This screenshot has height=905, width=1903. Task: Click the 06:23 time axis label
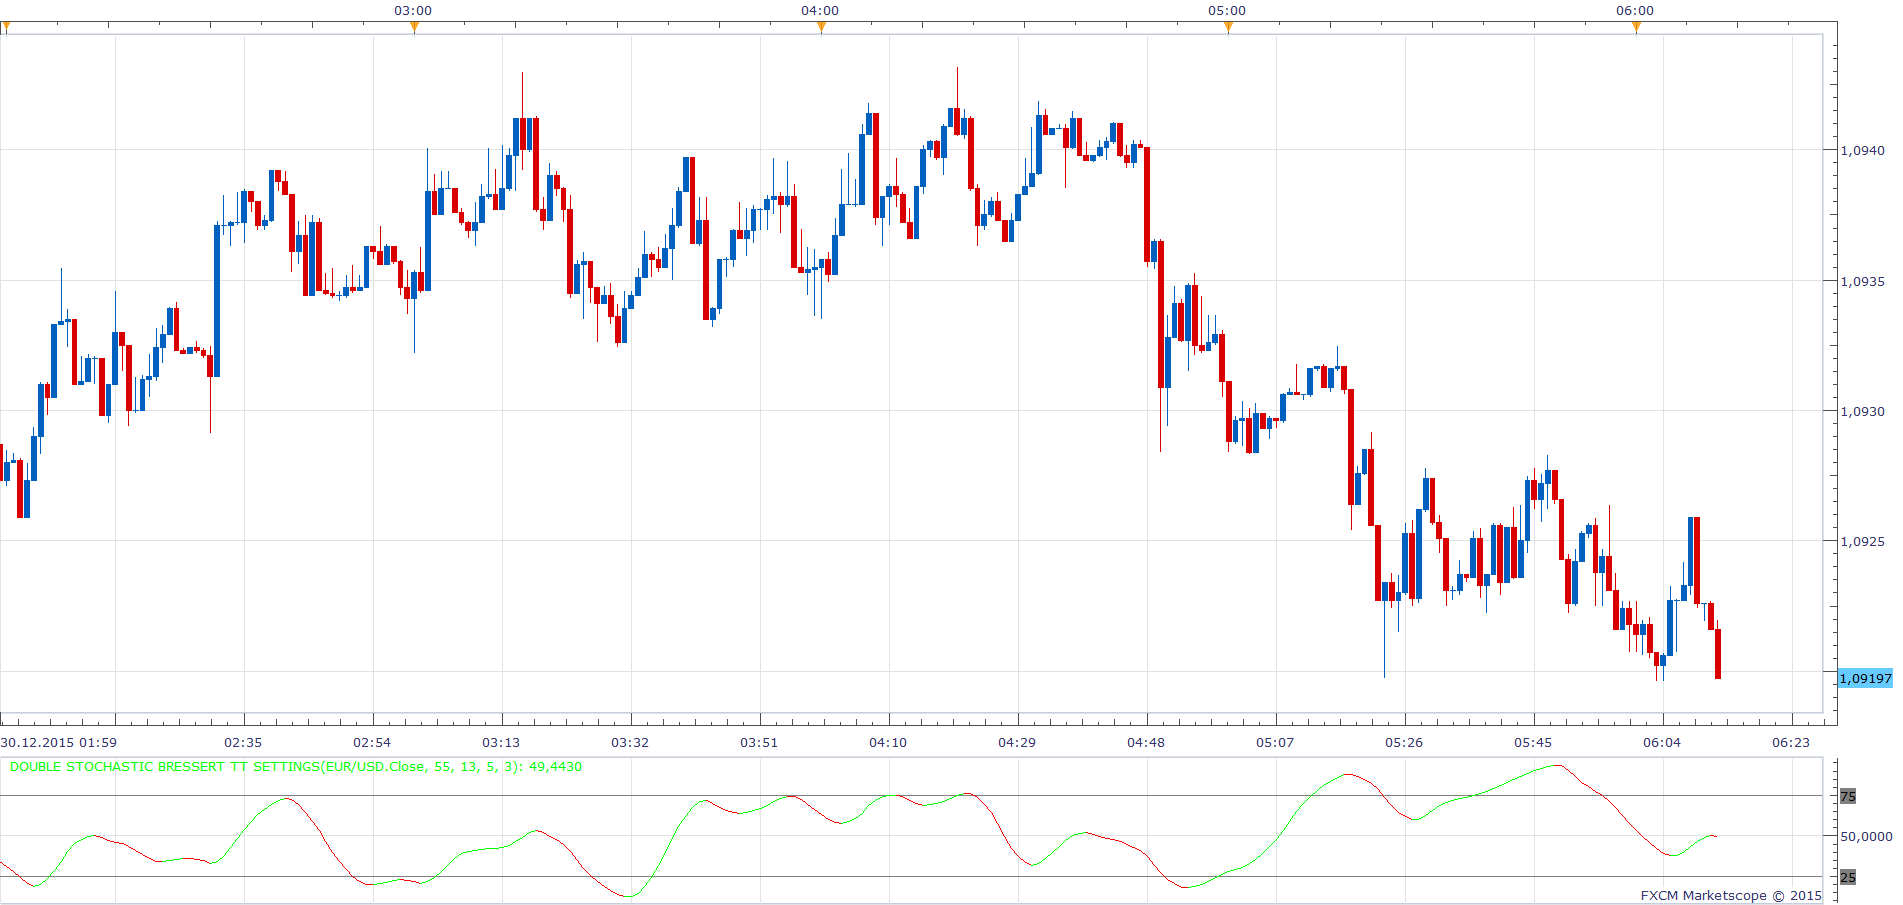pyautogui.click(x=1791, y=742)
